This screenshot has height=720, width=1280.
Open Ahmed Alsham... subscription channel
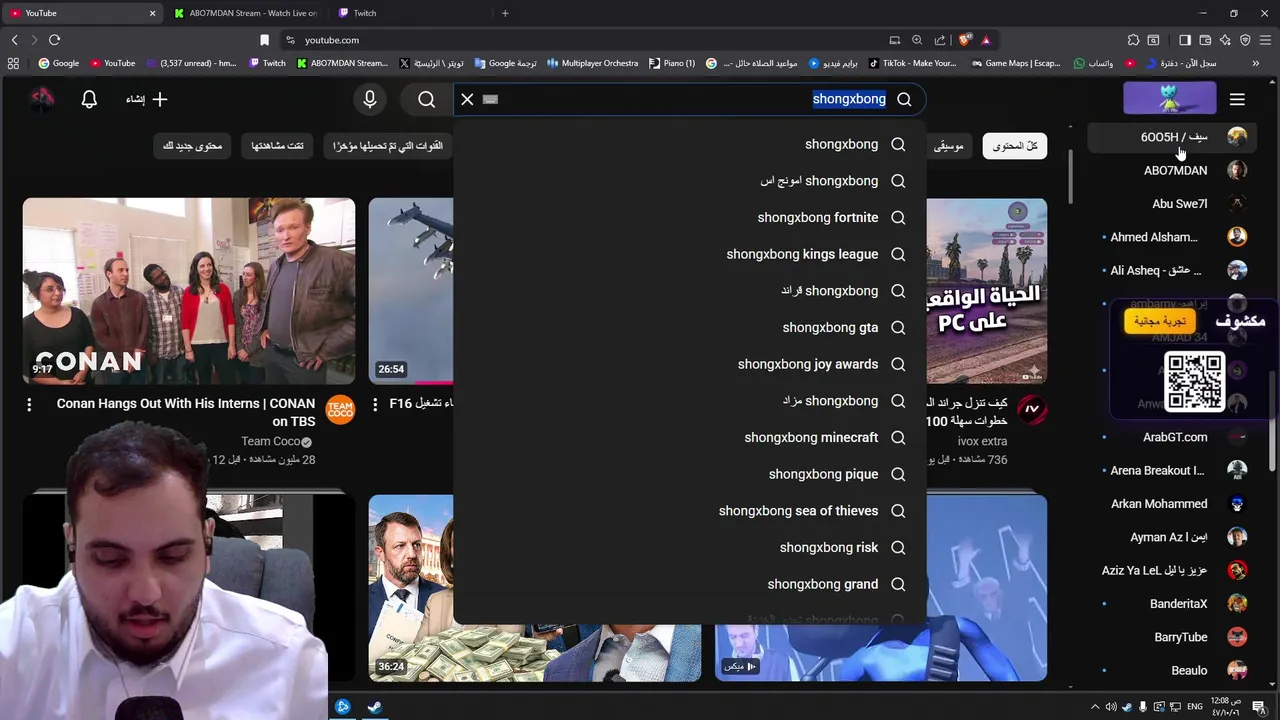(x=1170, y=237)
